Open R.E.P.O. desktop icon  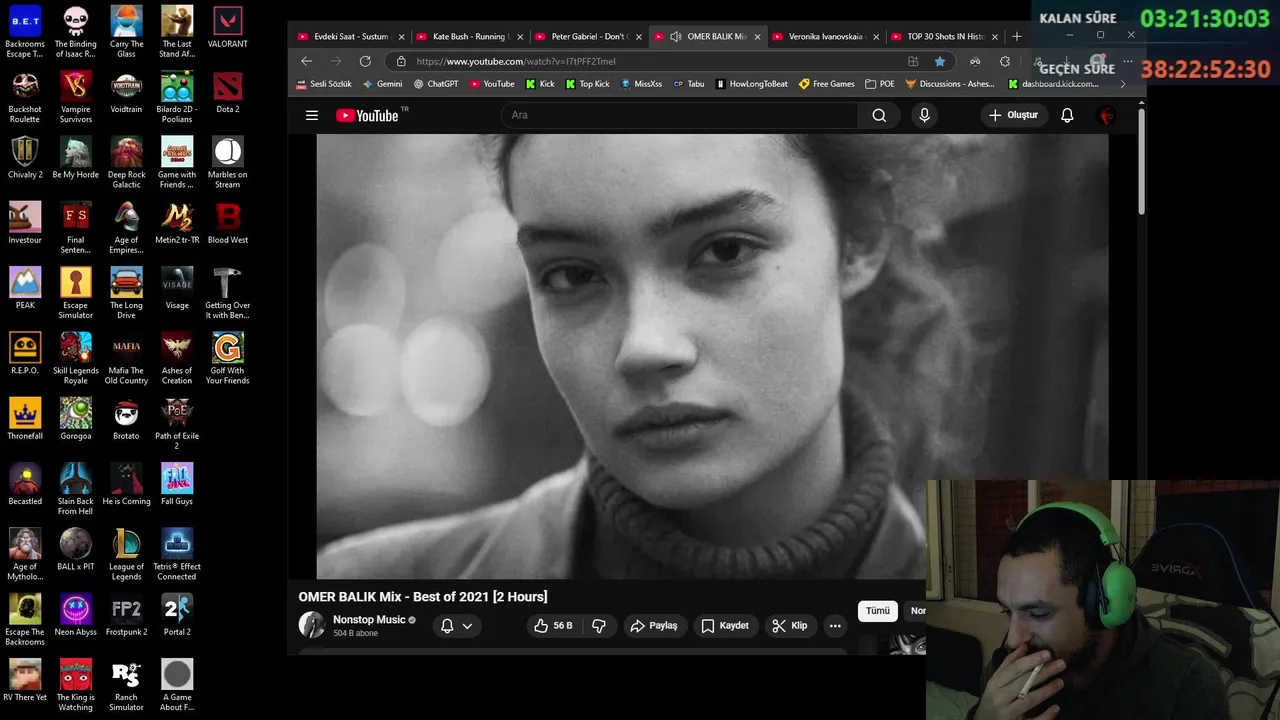point(25,354)
